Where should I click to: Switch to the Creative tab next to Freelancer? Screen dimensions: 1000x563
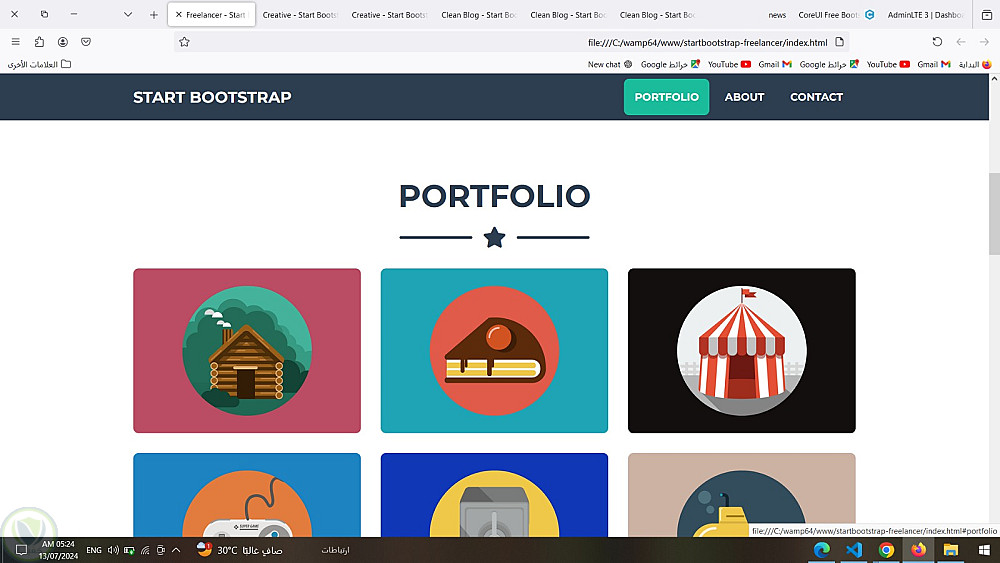tap(300, 15)
